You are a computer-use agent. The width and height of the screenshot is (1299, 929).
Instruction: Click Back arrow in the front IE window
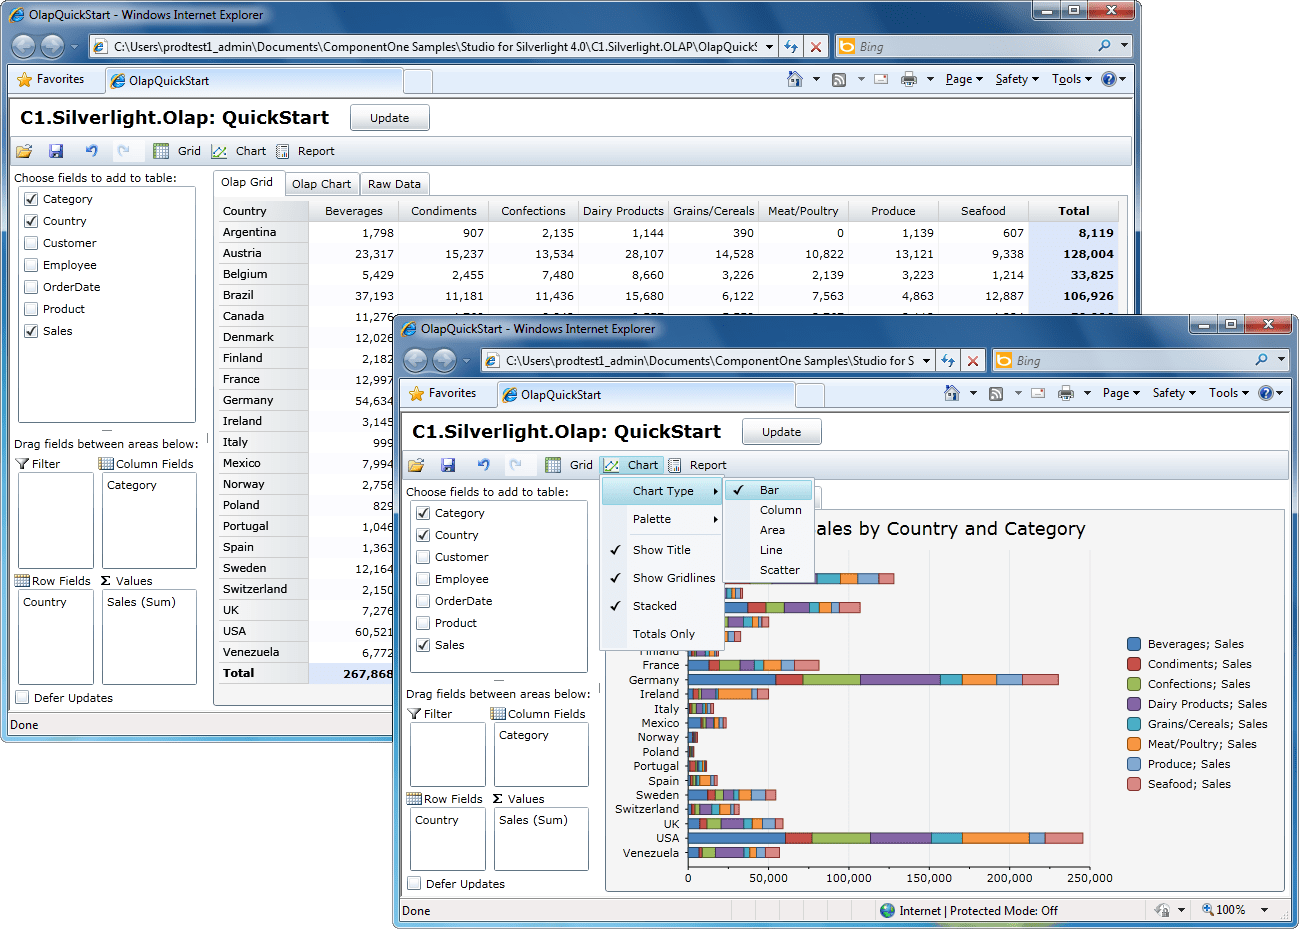point(415,360)
